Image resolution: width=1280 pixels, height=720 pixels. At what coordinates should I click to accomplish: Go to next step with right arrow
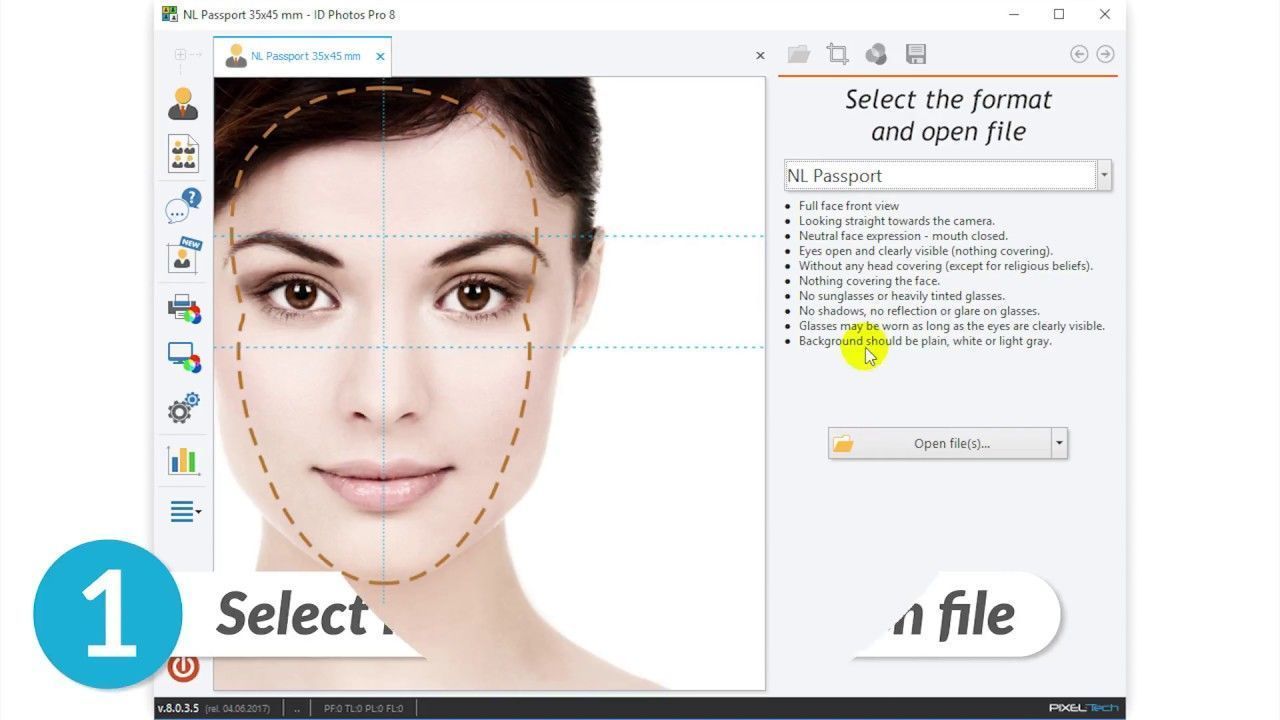(1105, 54)
